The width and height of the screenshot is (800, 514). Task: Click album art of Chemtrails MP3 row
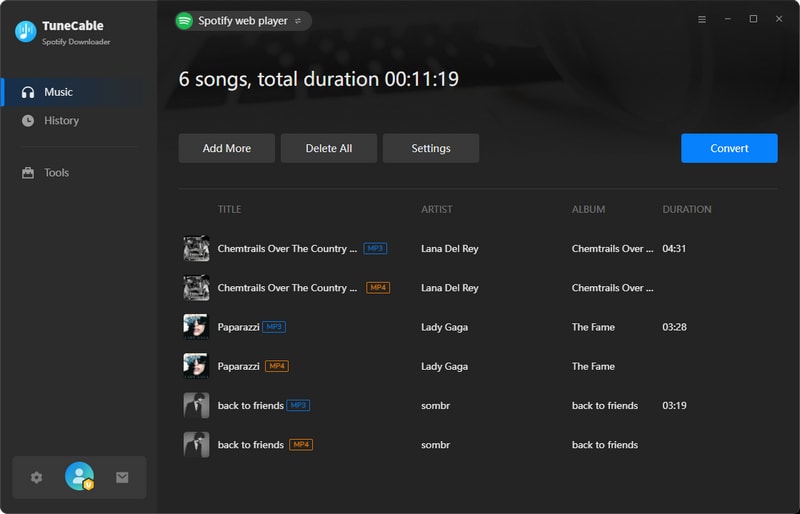[x=196, y=249]
